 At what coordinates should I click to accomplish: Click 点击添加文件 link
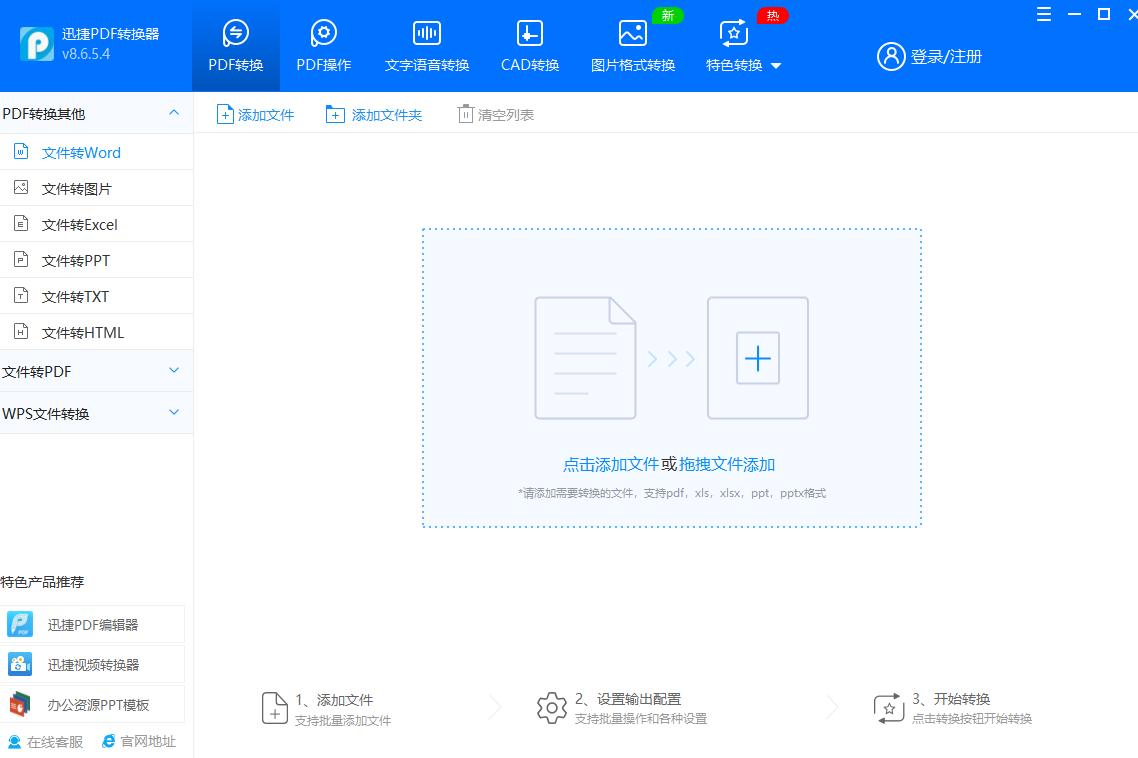point(610,465)
